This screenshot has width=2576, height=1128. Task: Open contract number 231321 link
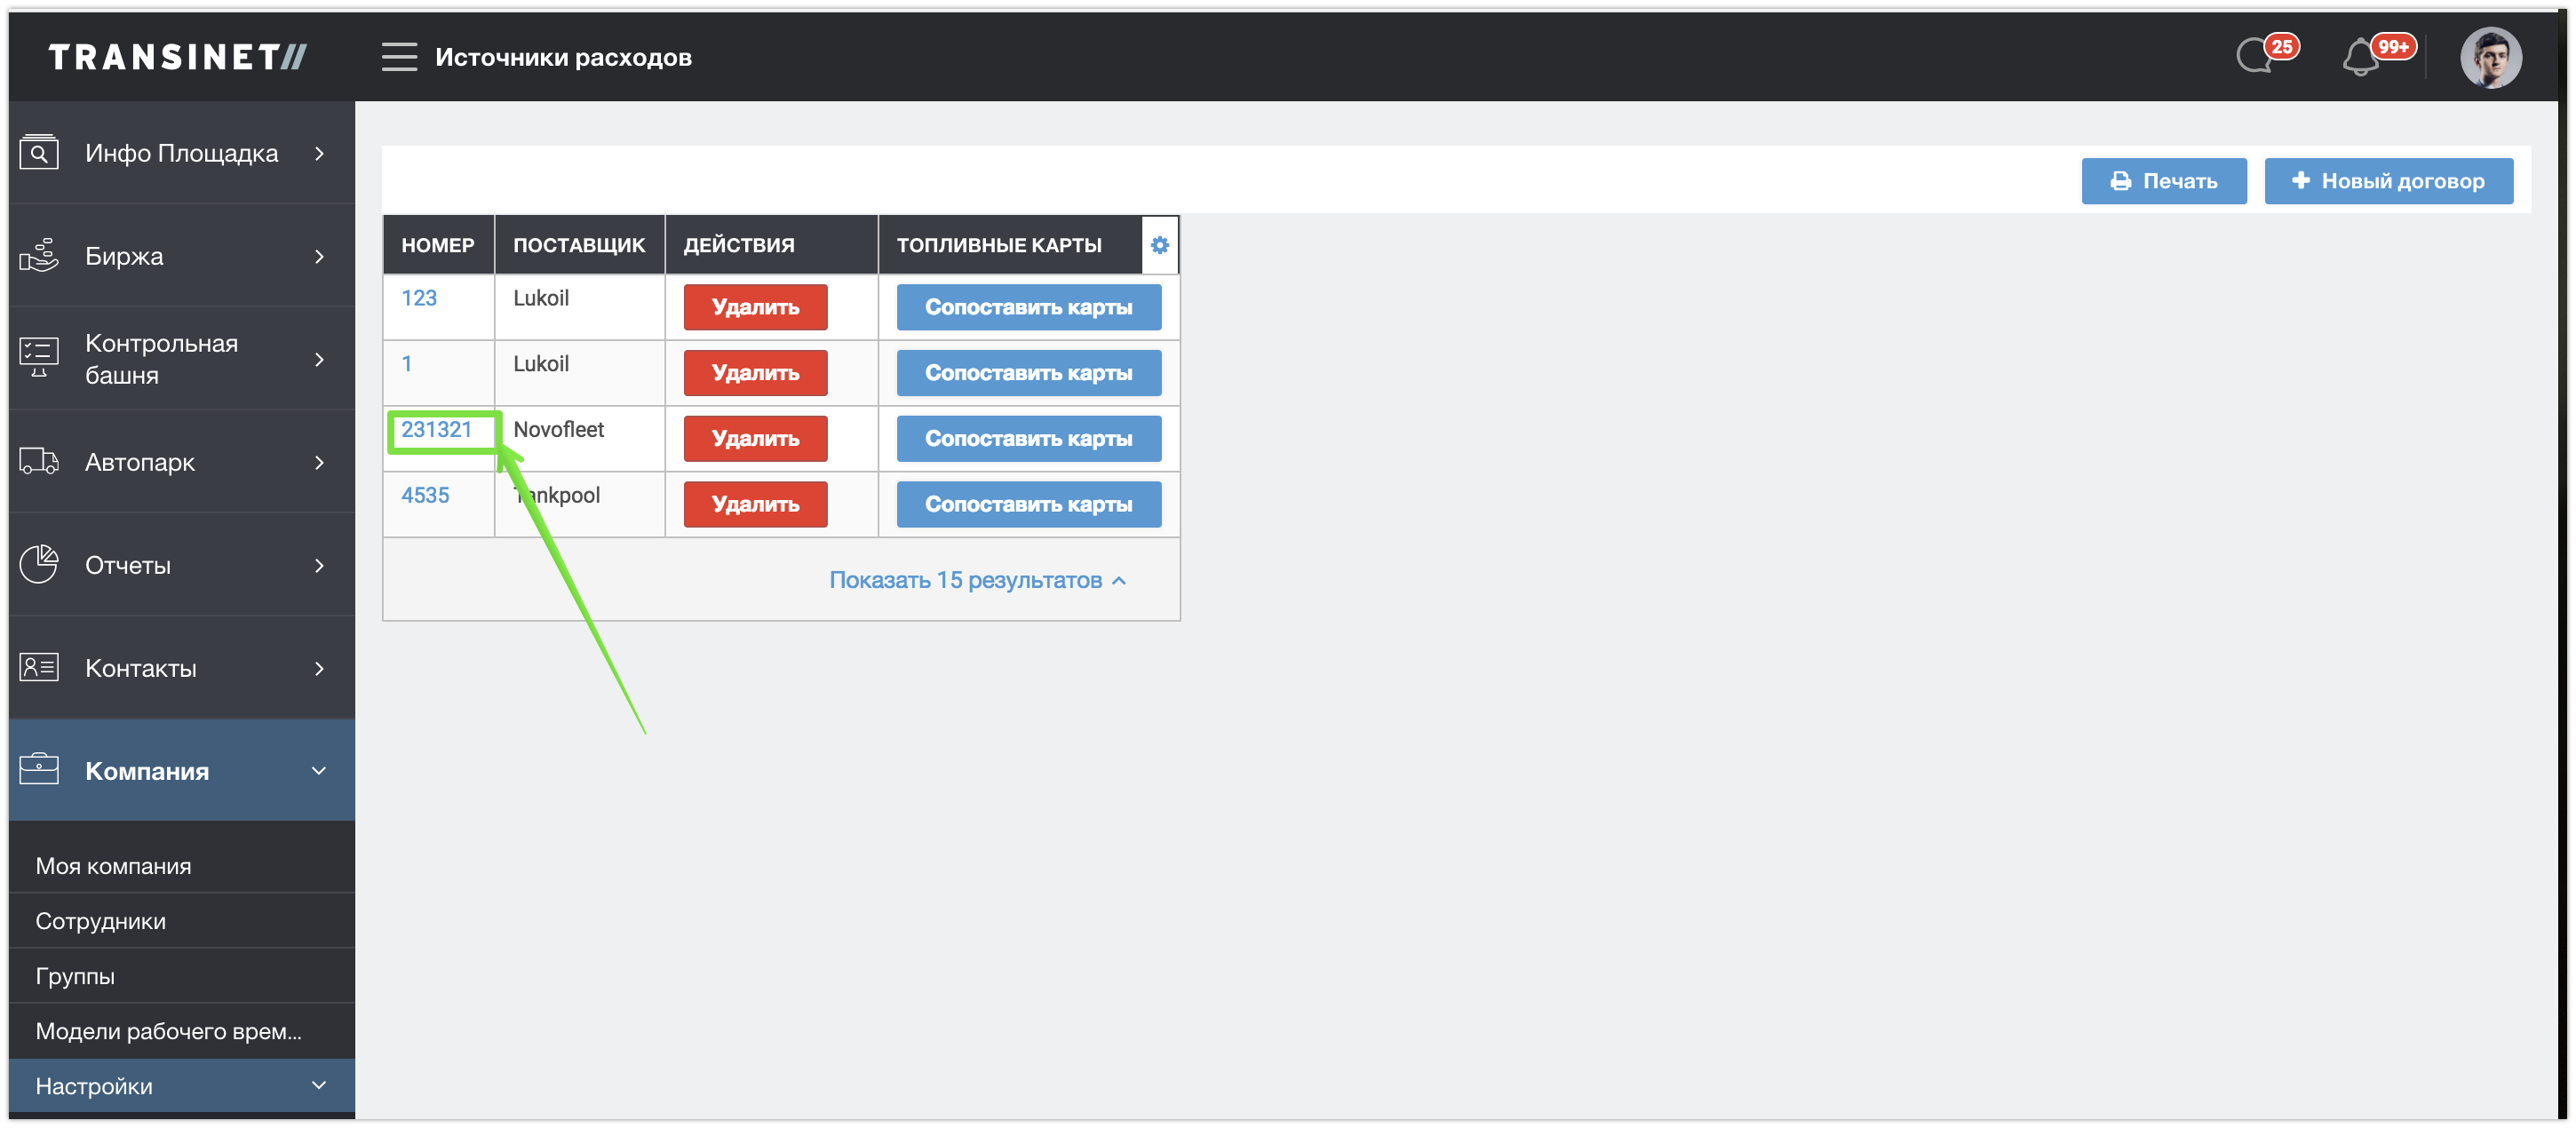(436, 430)
